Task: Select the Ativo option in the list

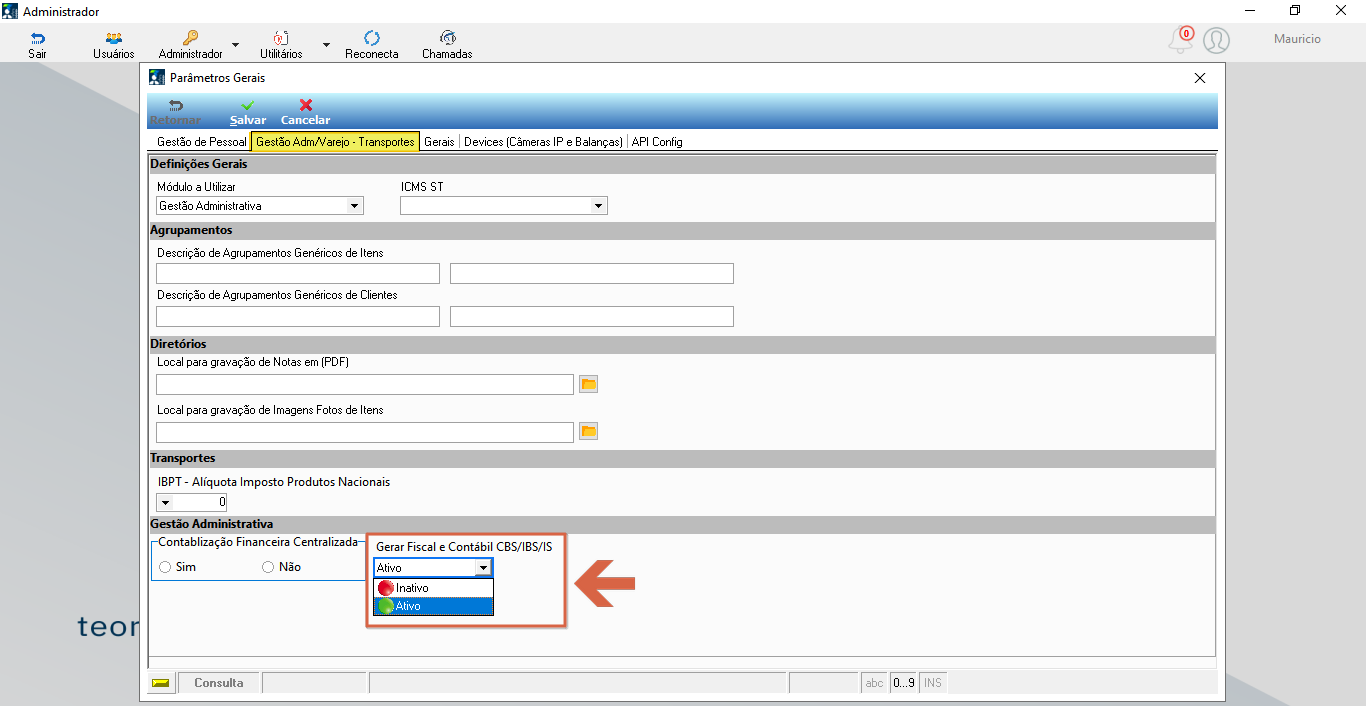Action: (434, 606)
